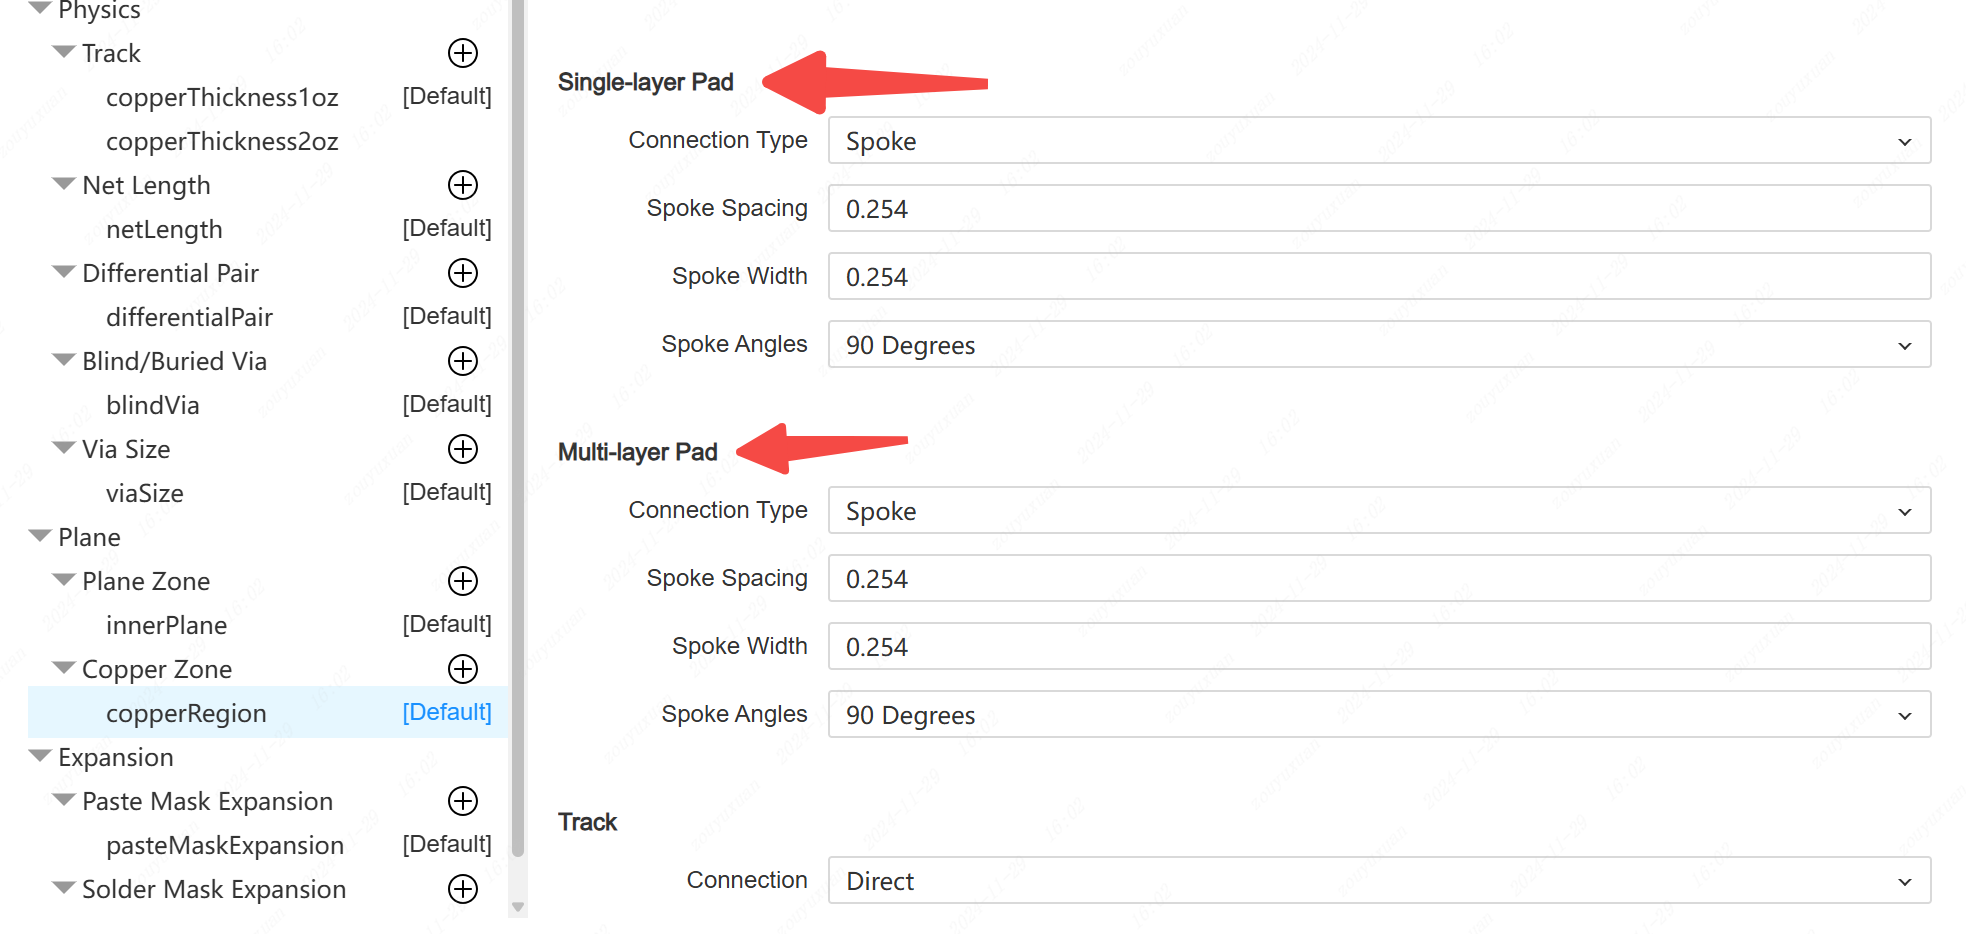Select the pasteMaskExpansion rule
This screenshot has height=934, width=1966.
click(x=224, y=845)
